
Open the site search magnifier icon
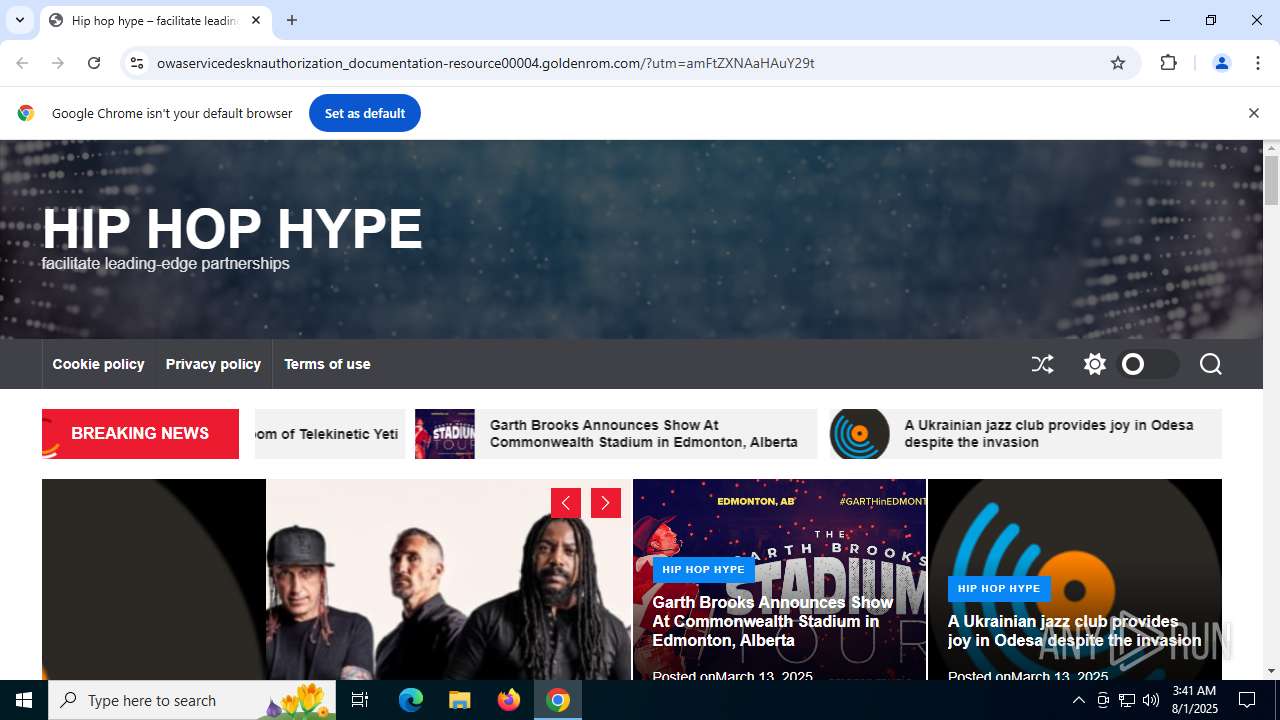click(1210, 364)
